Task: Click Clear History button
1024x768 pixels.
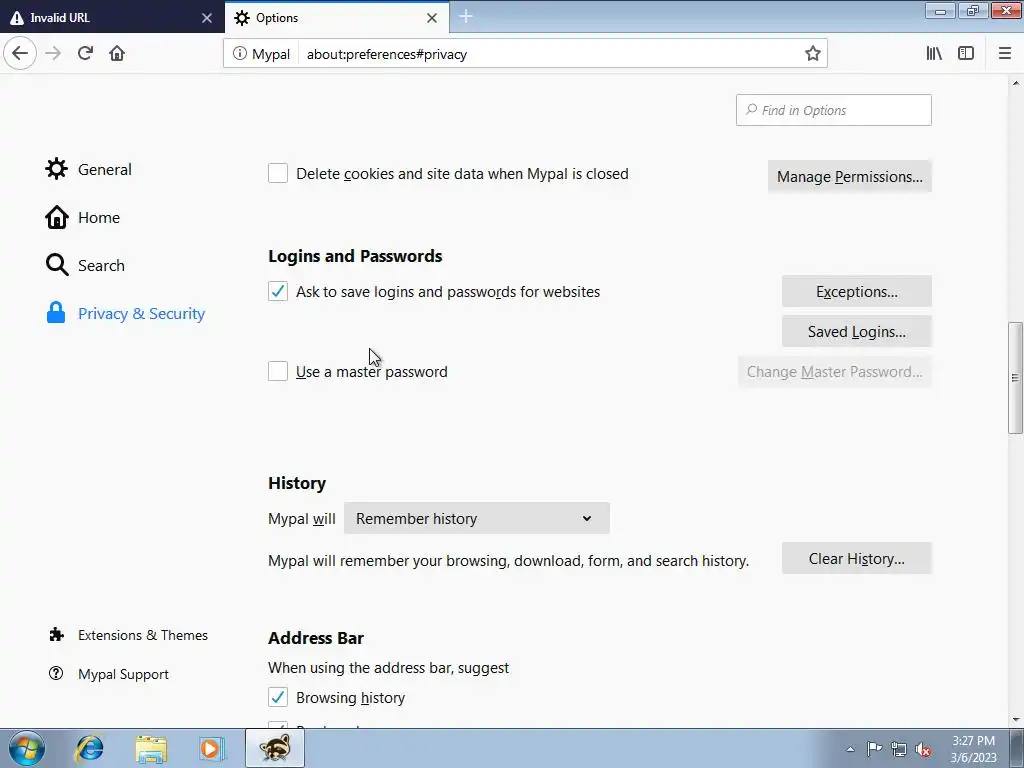Action: tap(857, 558)
